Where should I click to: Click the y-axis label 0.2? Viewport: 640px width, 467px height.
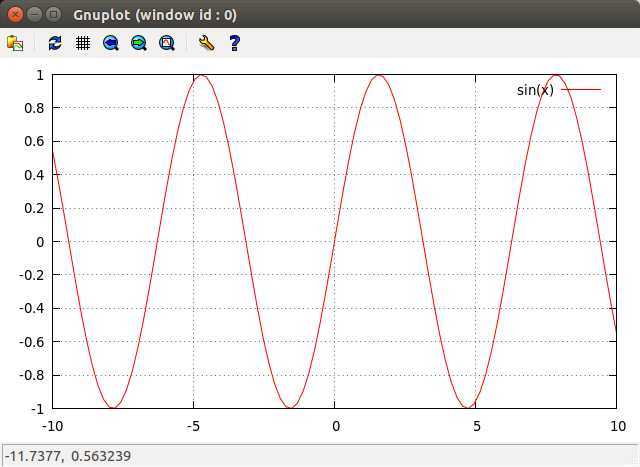coord(34,208)
